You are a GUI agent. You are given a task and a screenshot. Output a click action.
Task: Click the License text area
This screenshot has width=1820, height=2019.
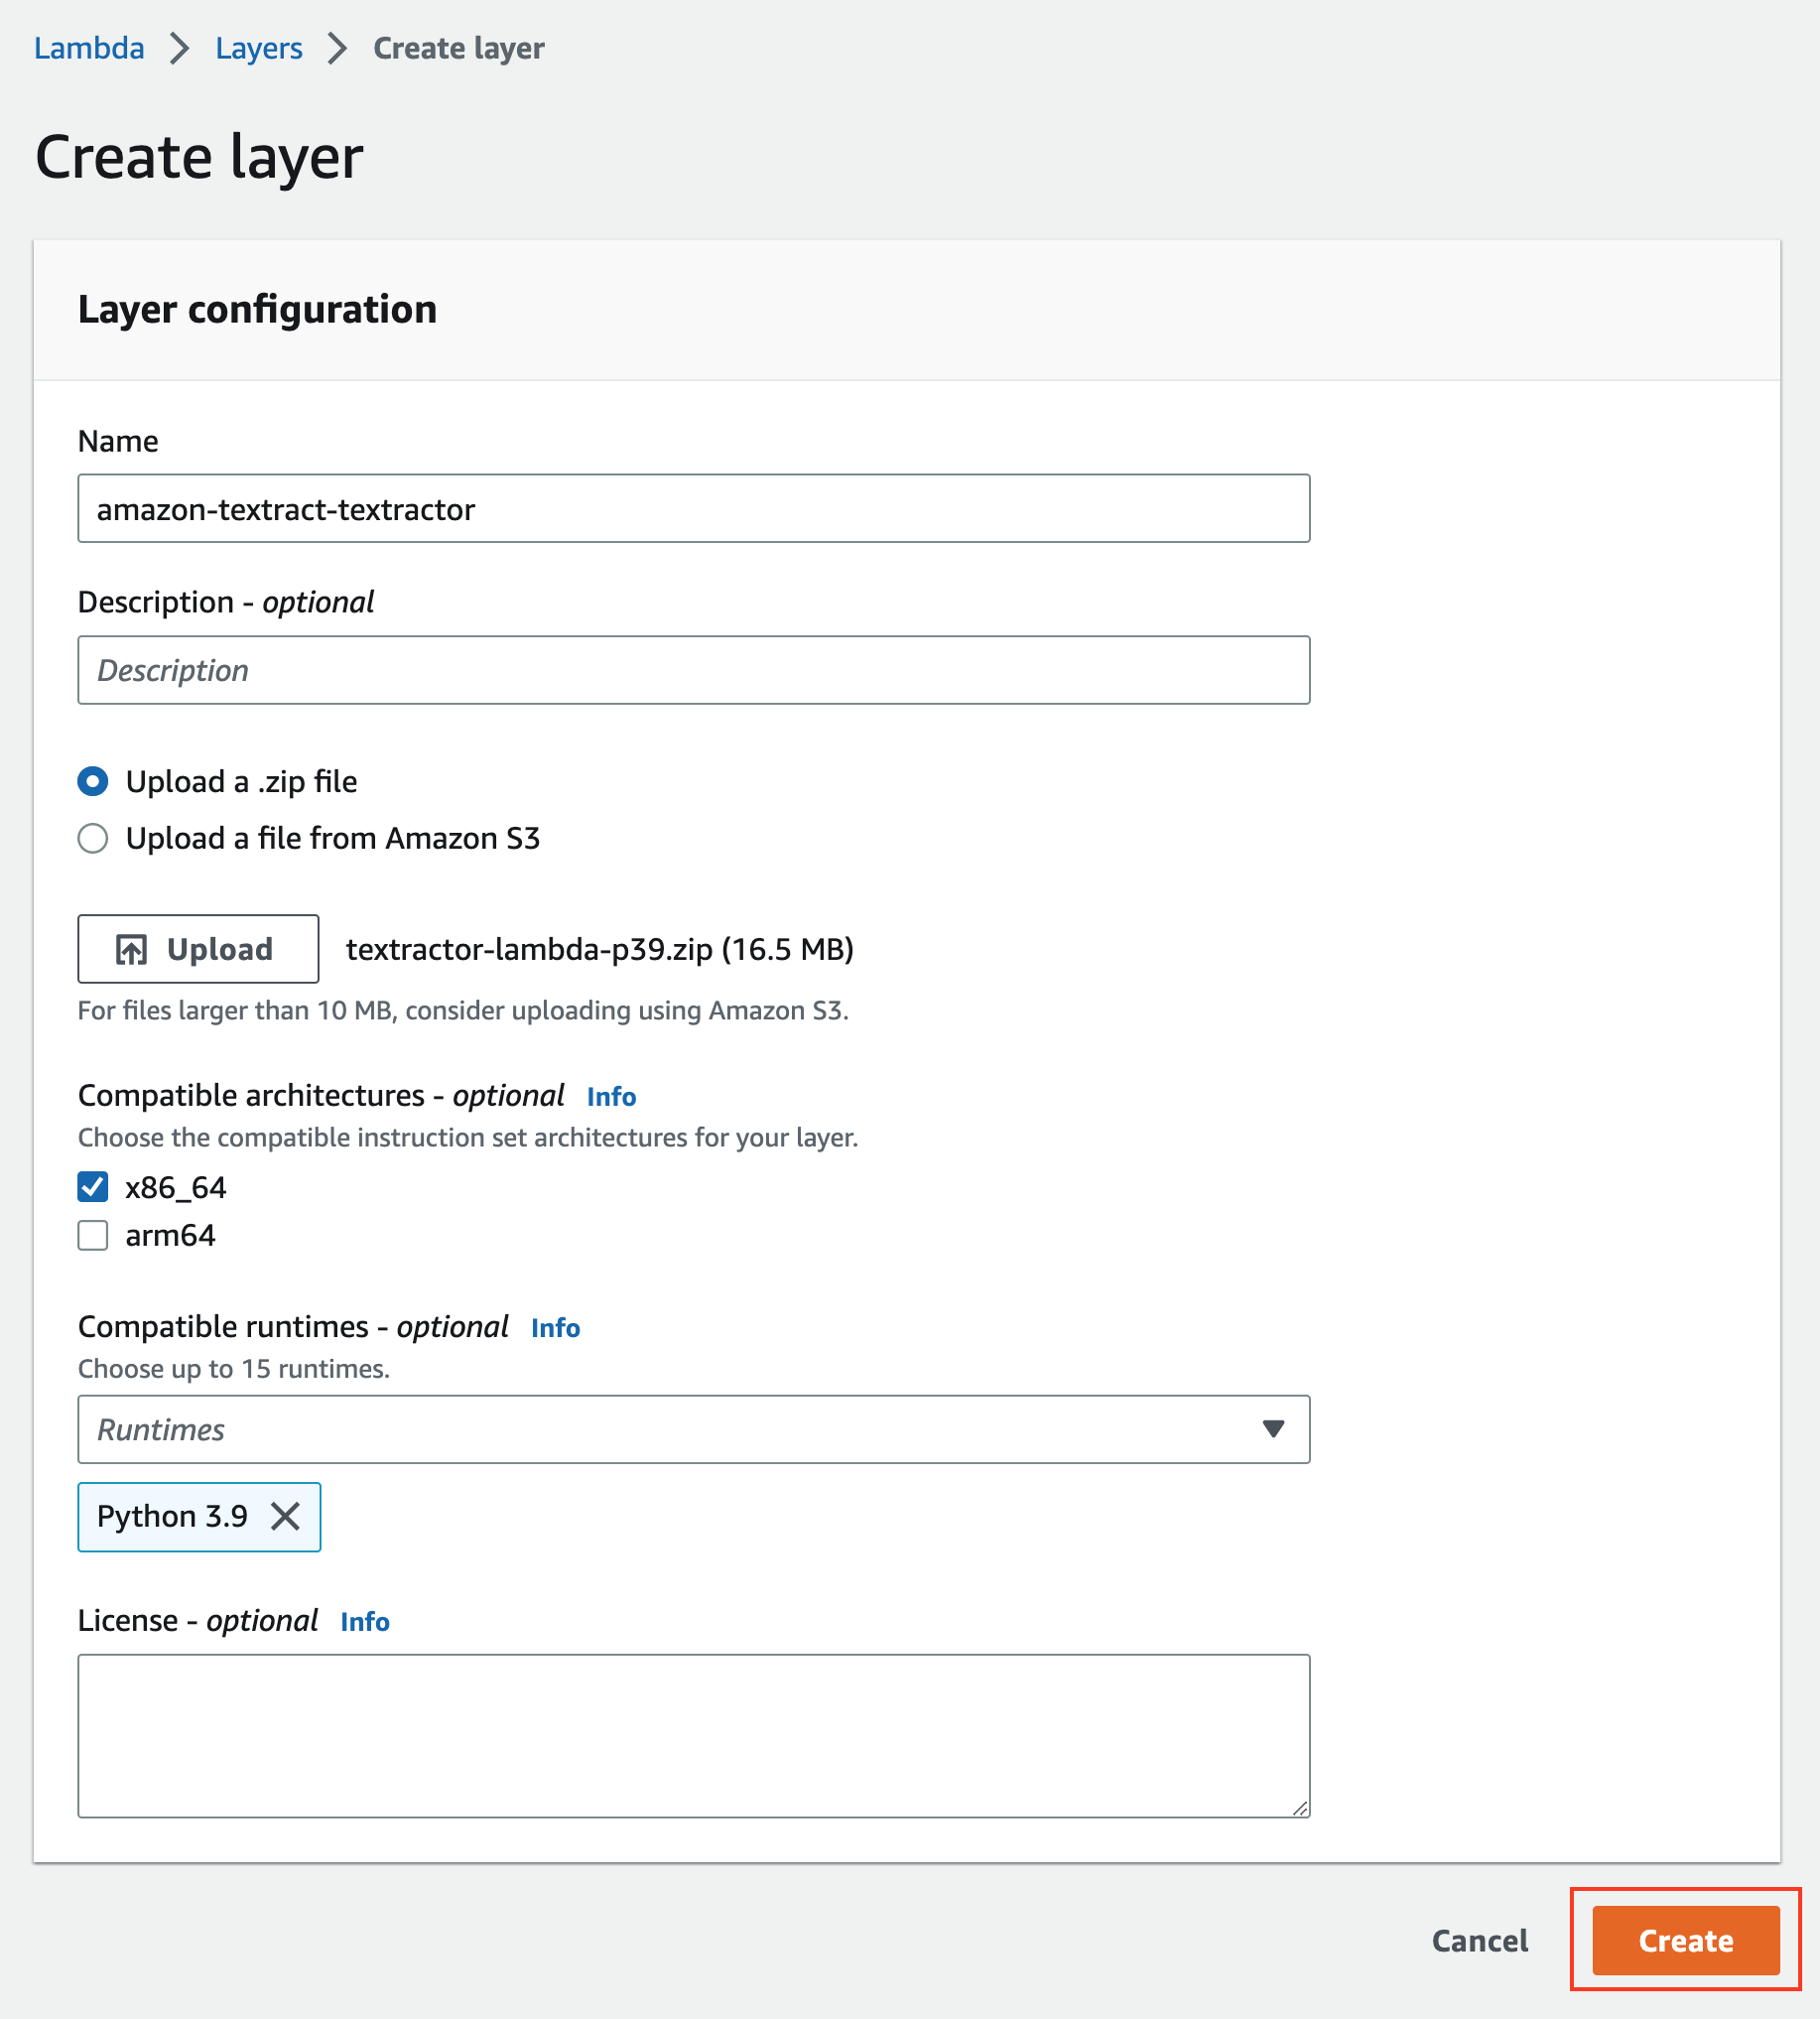coord(694,1737)
